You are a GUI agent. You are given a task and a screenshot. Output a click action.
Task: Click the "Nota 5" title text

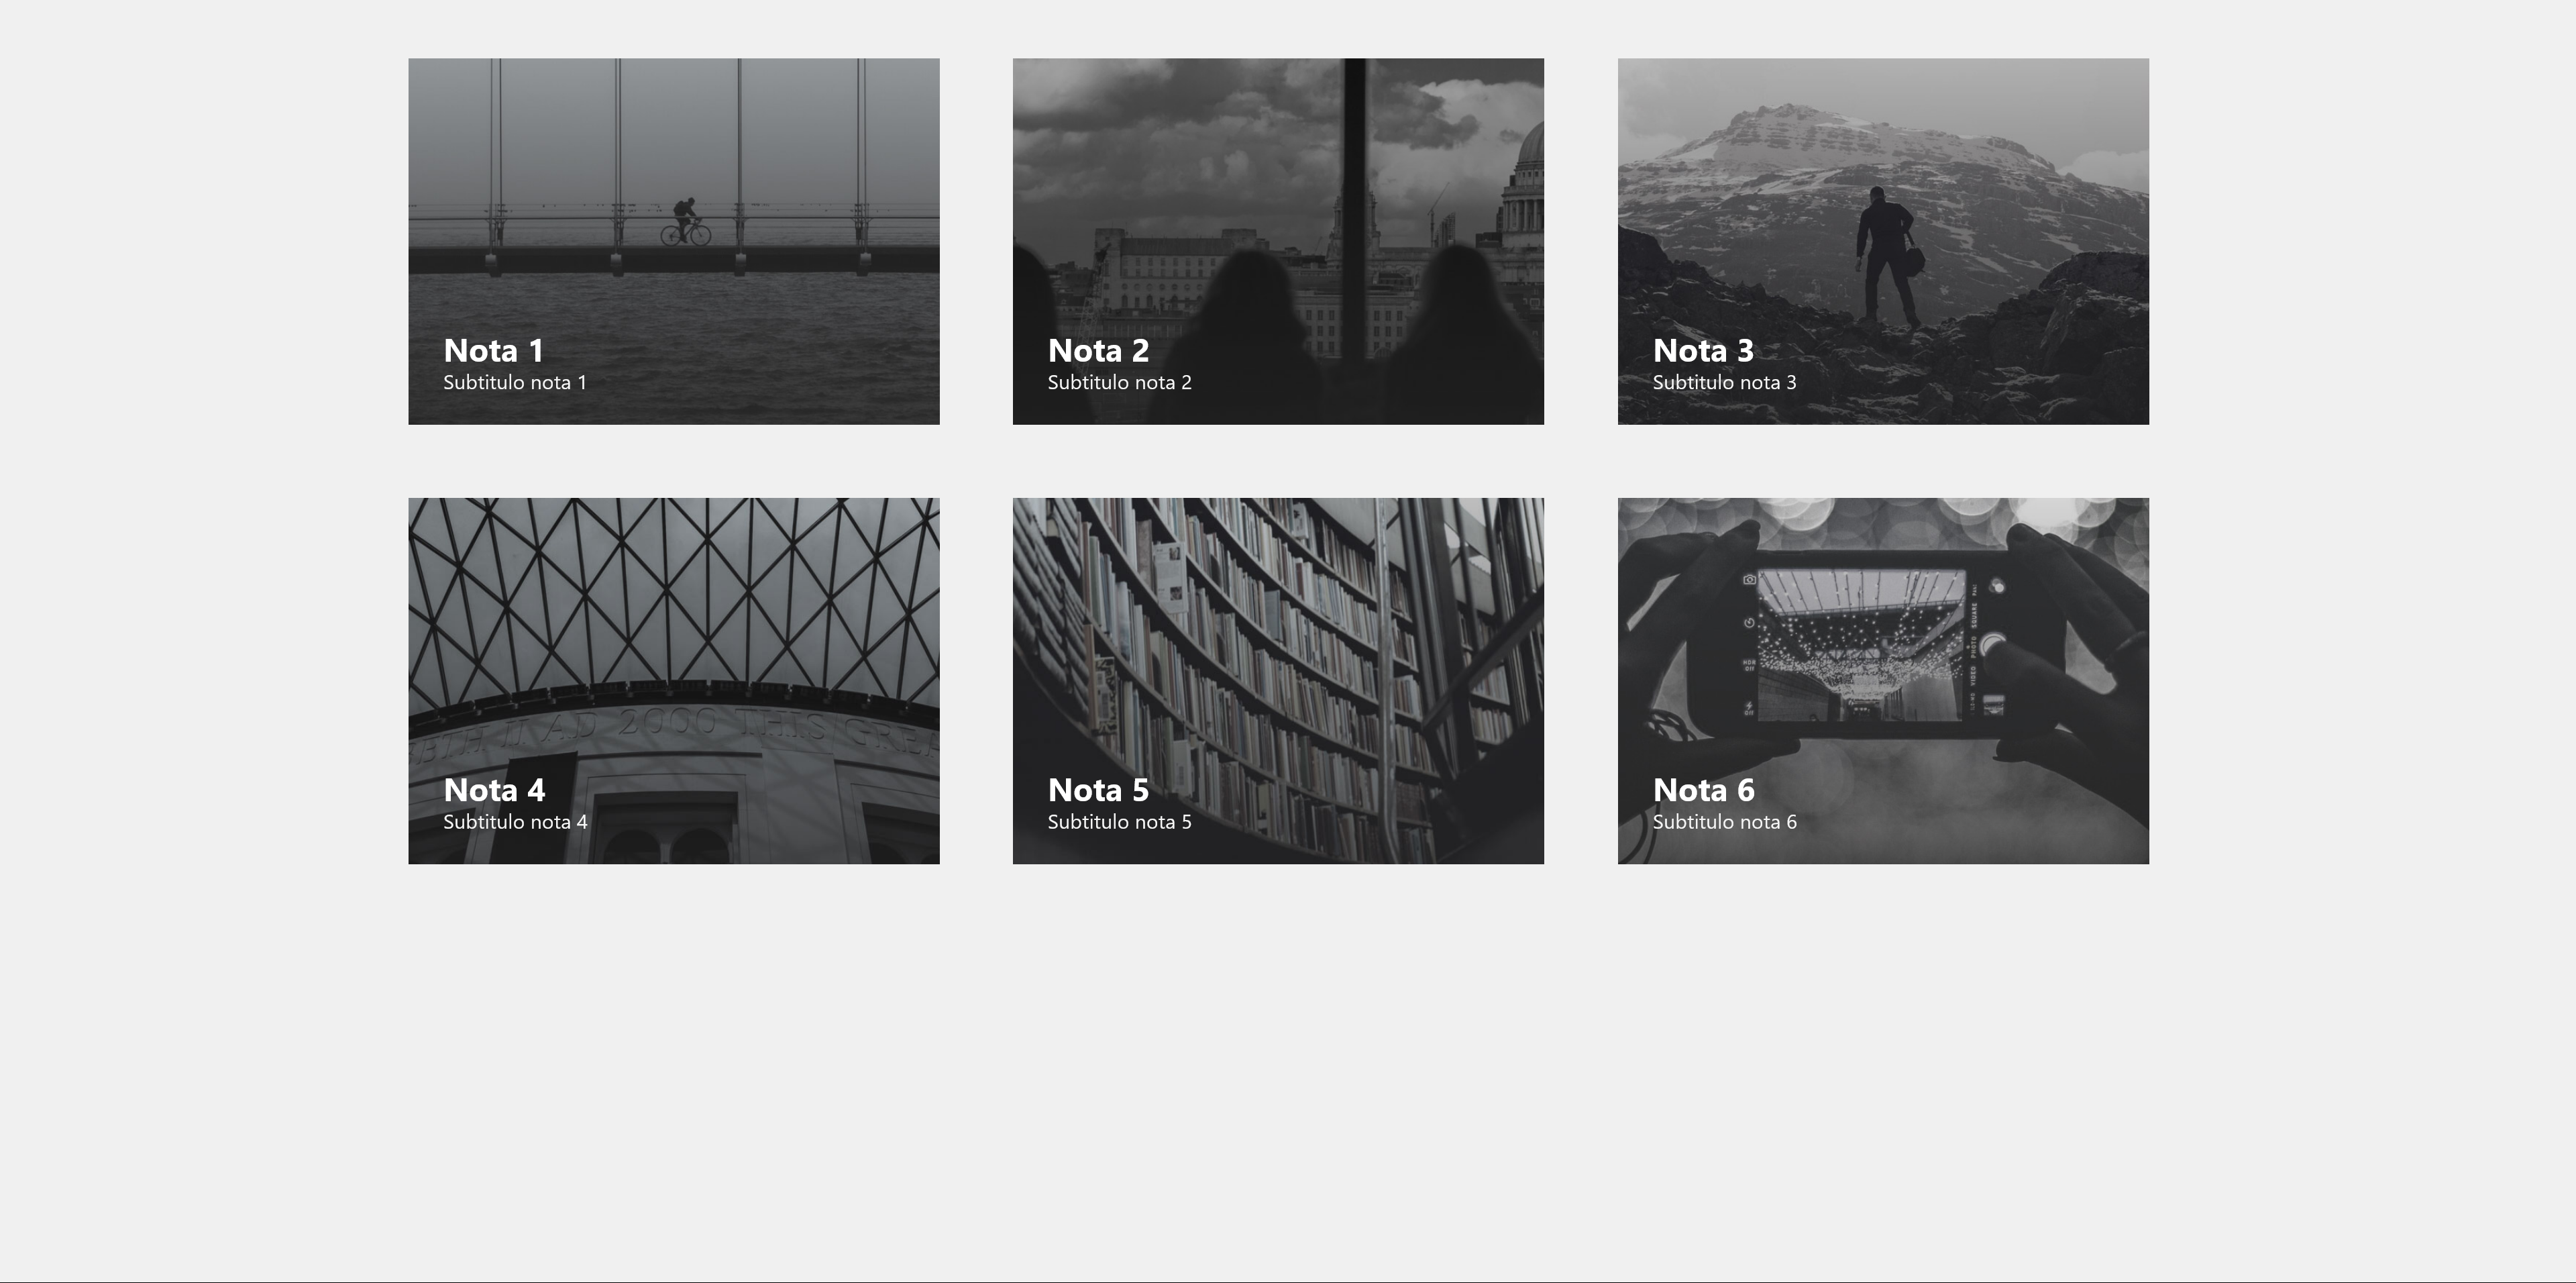click(1098, 790)
